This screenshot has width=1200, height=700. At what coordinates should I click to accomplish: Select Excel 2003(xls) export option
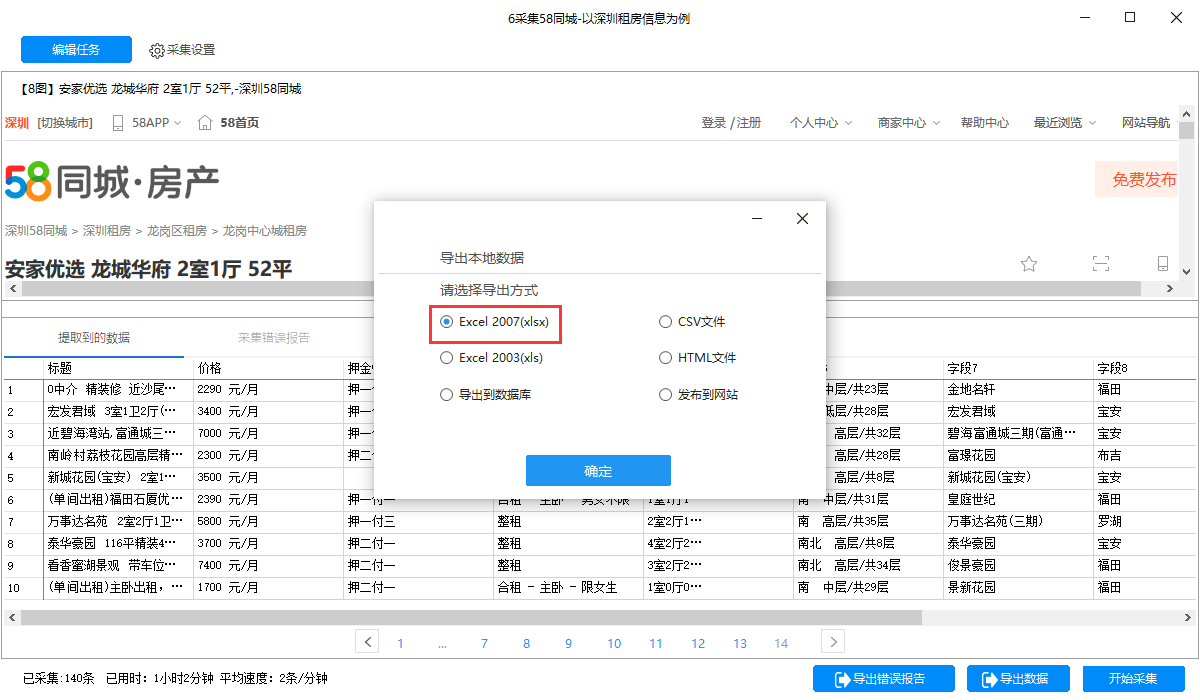[492, 357]
